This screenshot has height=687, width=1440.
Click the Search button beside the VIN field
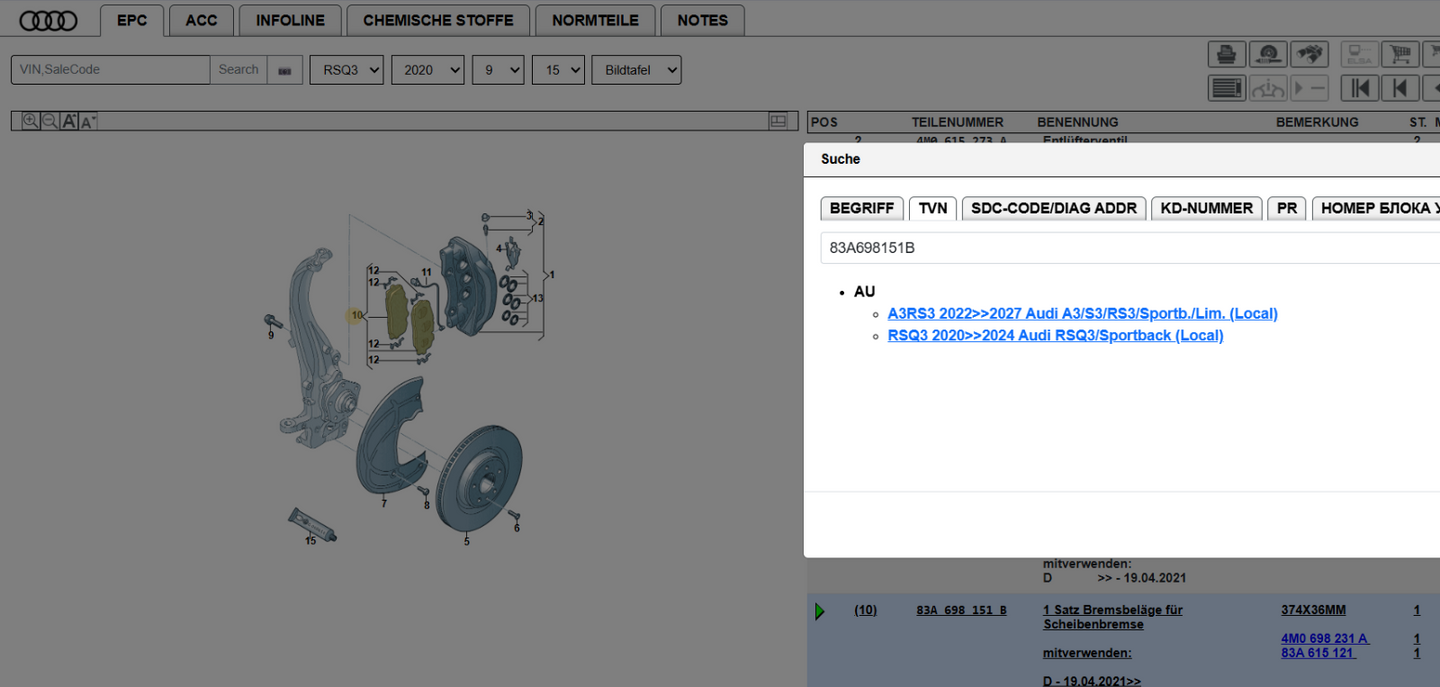[238, 70]
